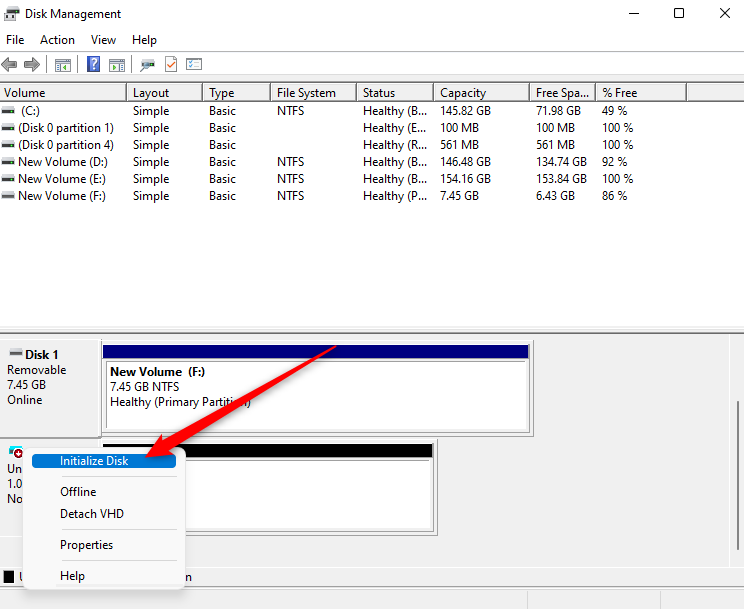The width and height of the screenshot is (744, 609).
Task: Click the drive icon of Disk 0 partition 1
Action: point(8,128)
